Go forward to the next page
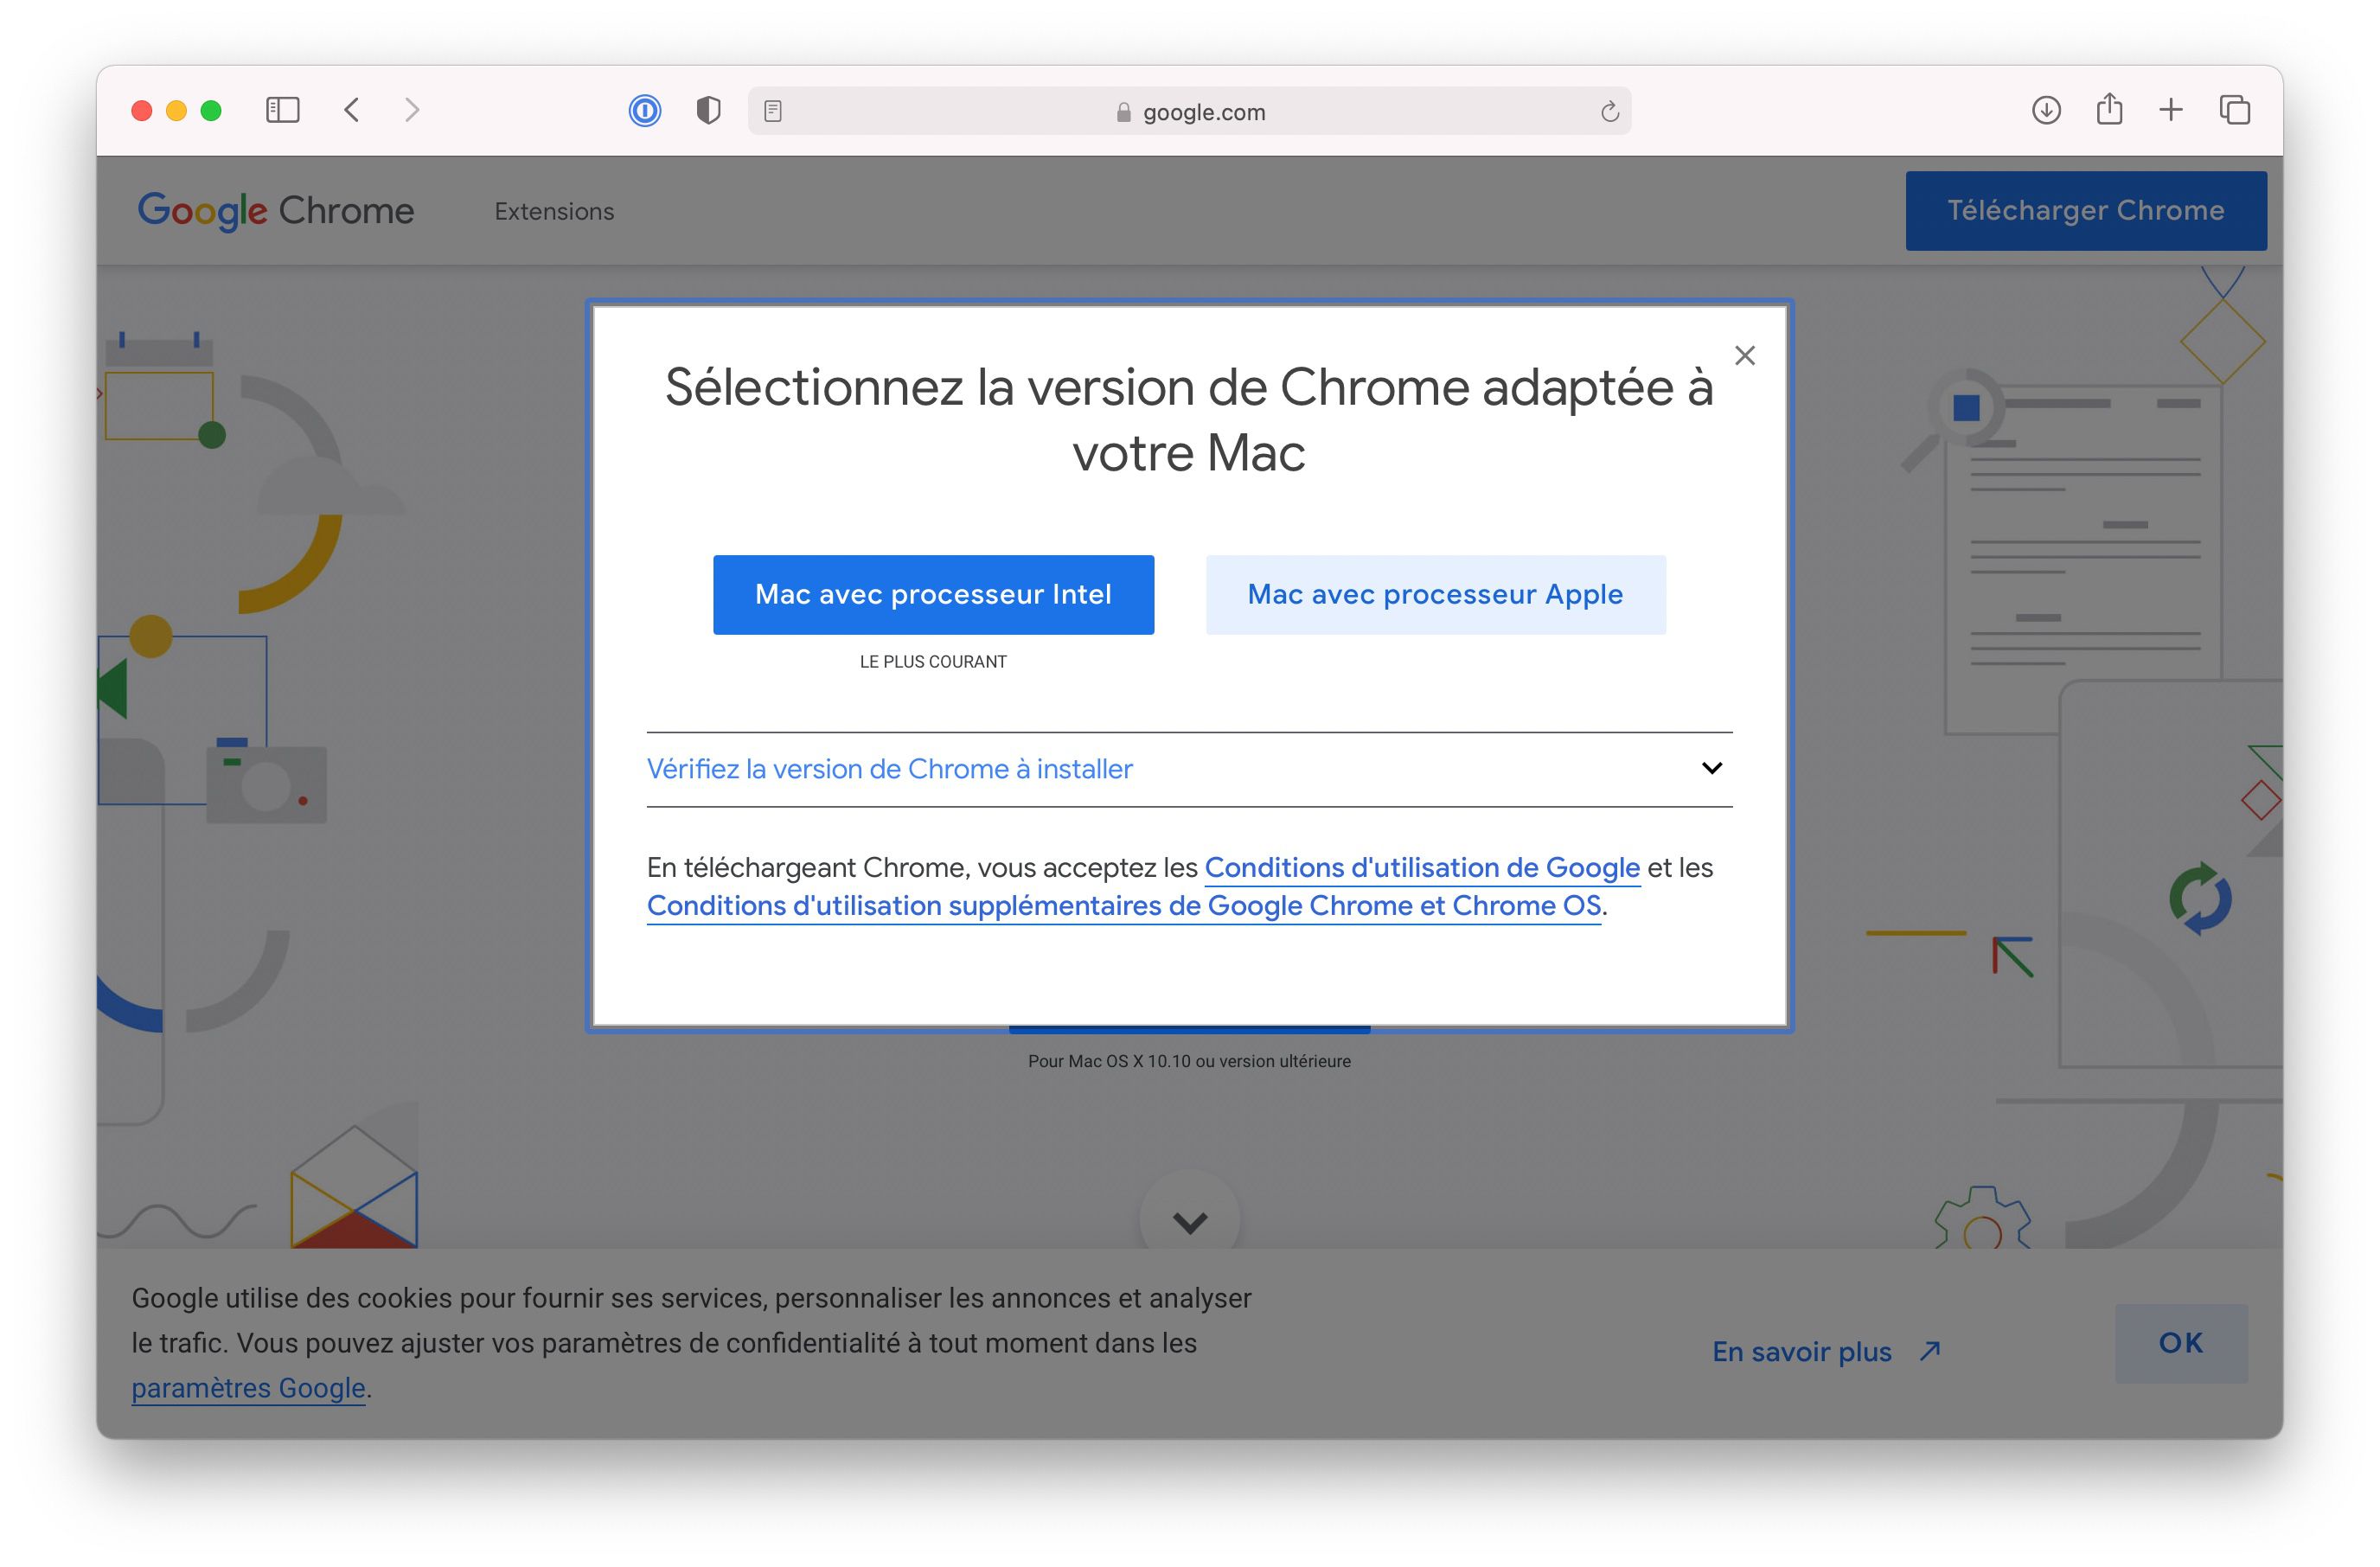 [412, 110]
